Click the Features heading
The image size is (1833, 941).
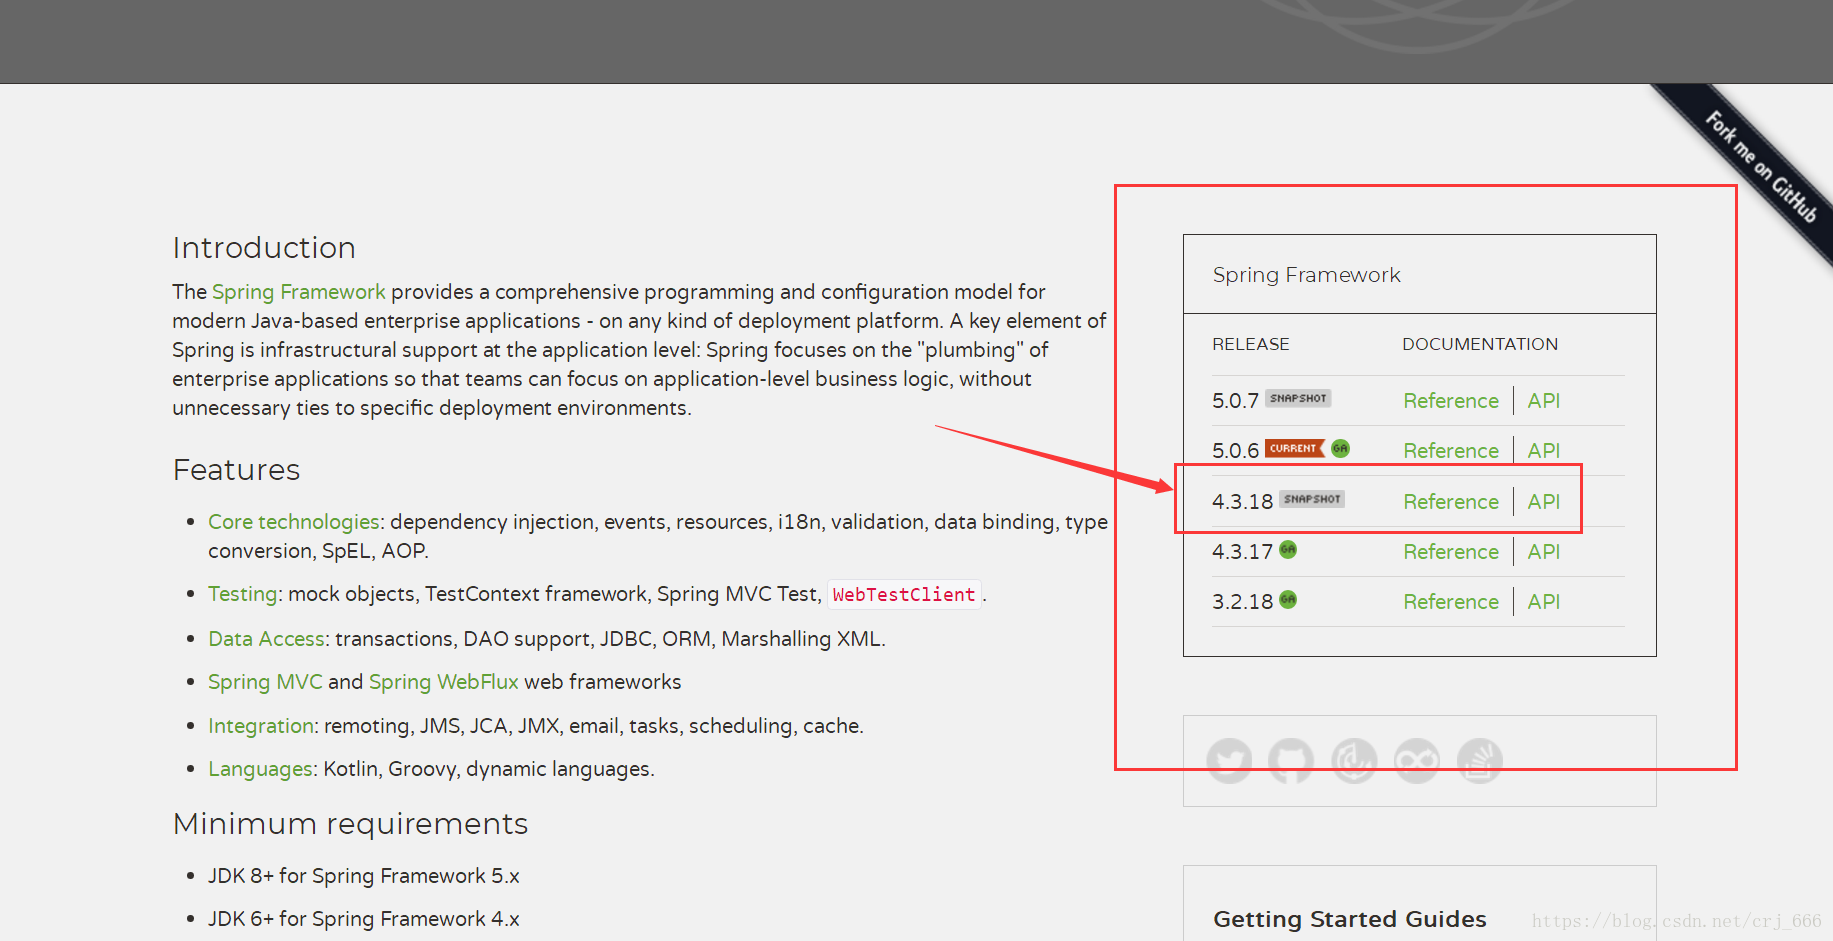coord(236,470)
